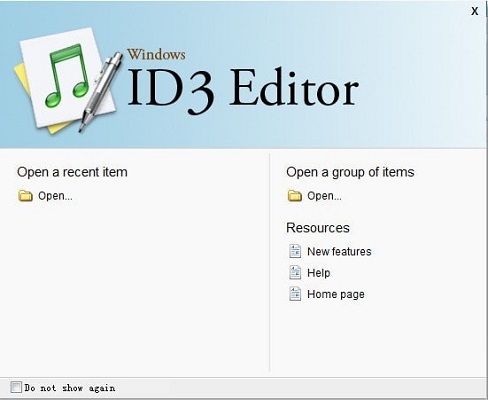The height and width of the screenshot is (400, 488).
Task: Visit the Home page link
Action: click(x=336, y=294)
